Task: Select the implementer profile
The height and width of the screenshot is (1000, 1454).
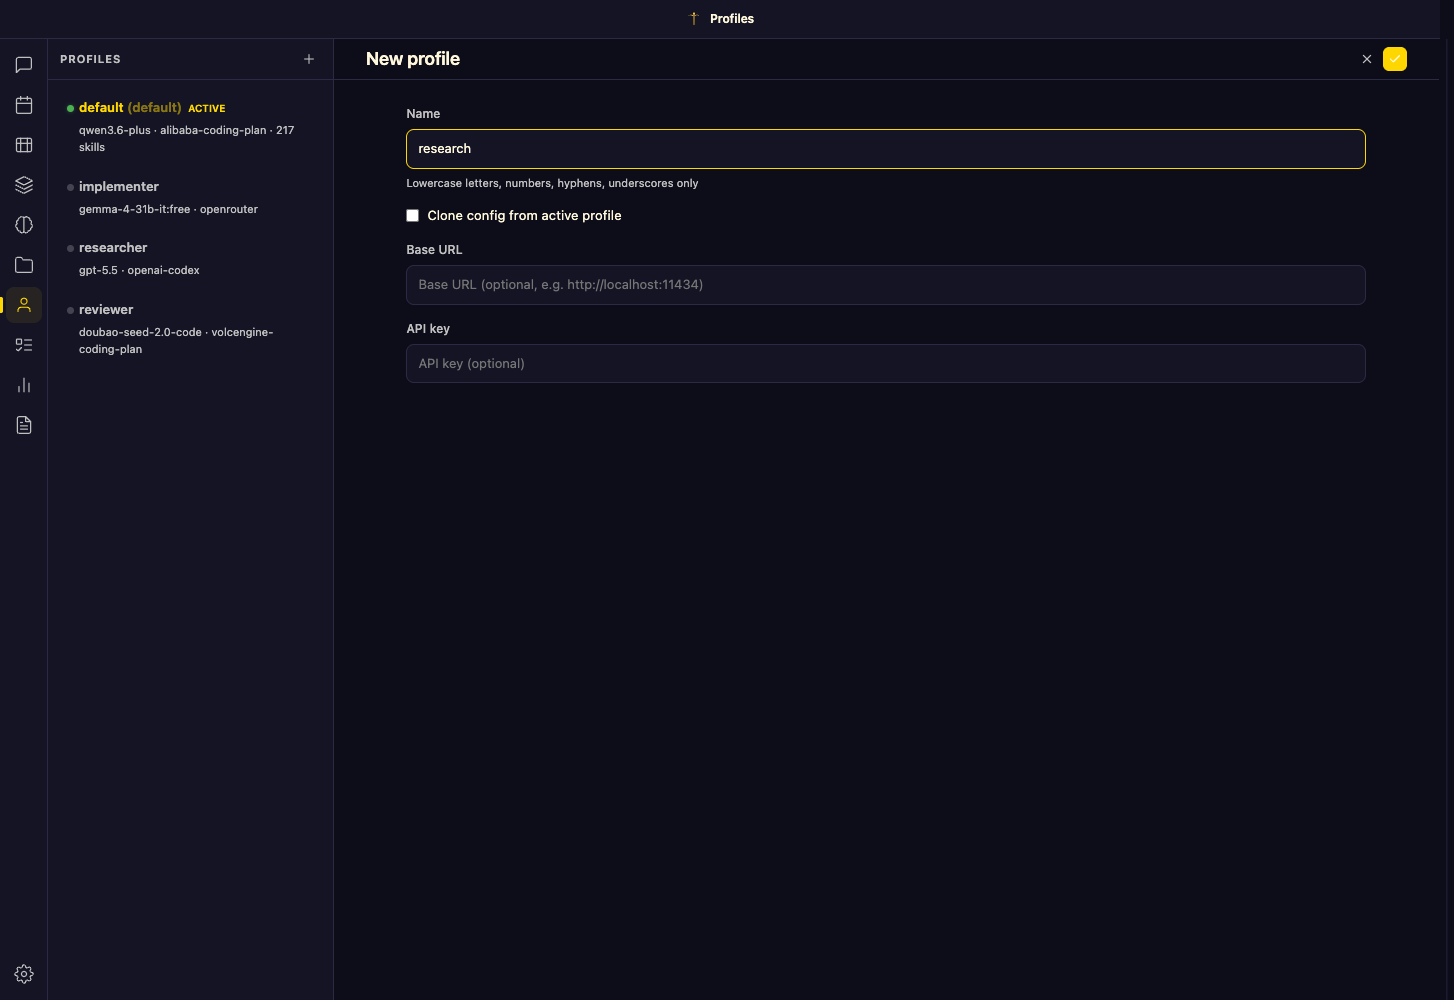Action: pyautogui.click(x=190, y=197)
